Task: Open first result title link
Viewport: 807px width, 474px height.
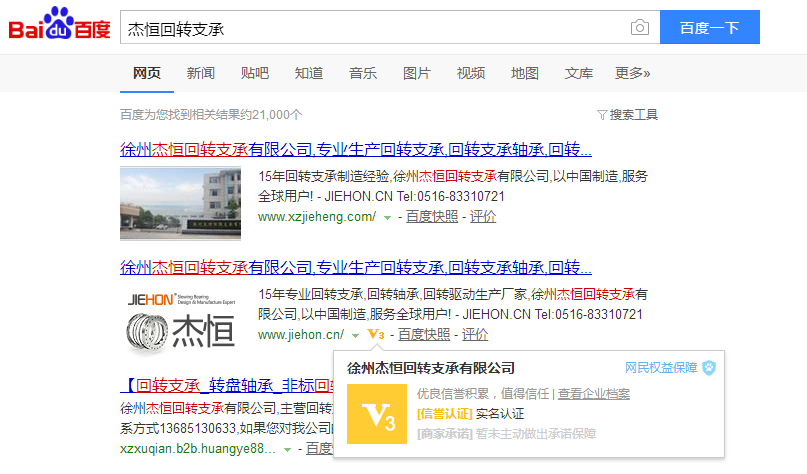Action: (x=356, y=149)
